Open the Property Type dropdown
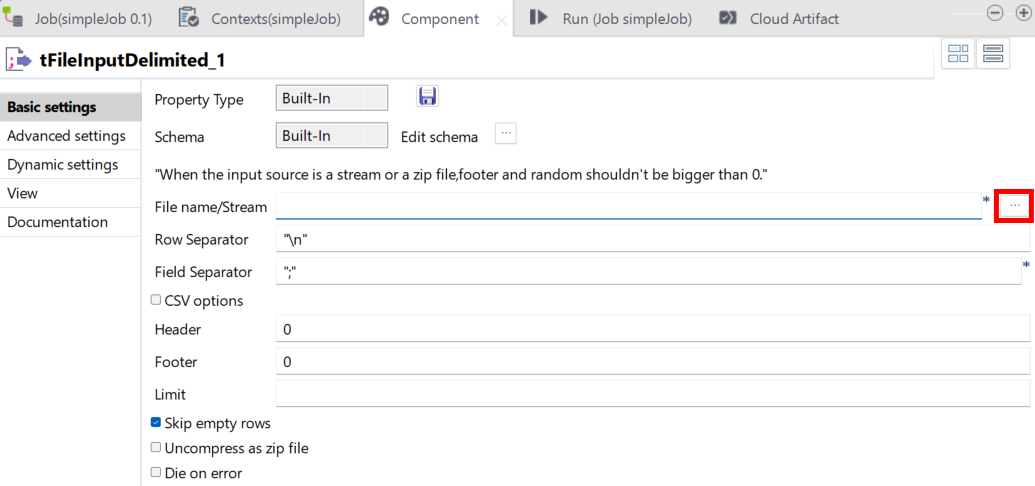1035x486 pixels. pyautogui.click(x=331, y=98)
